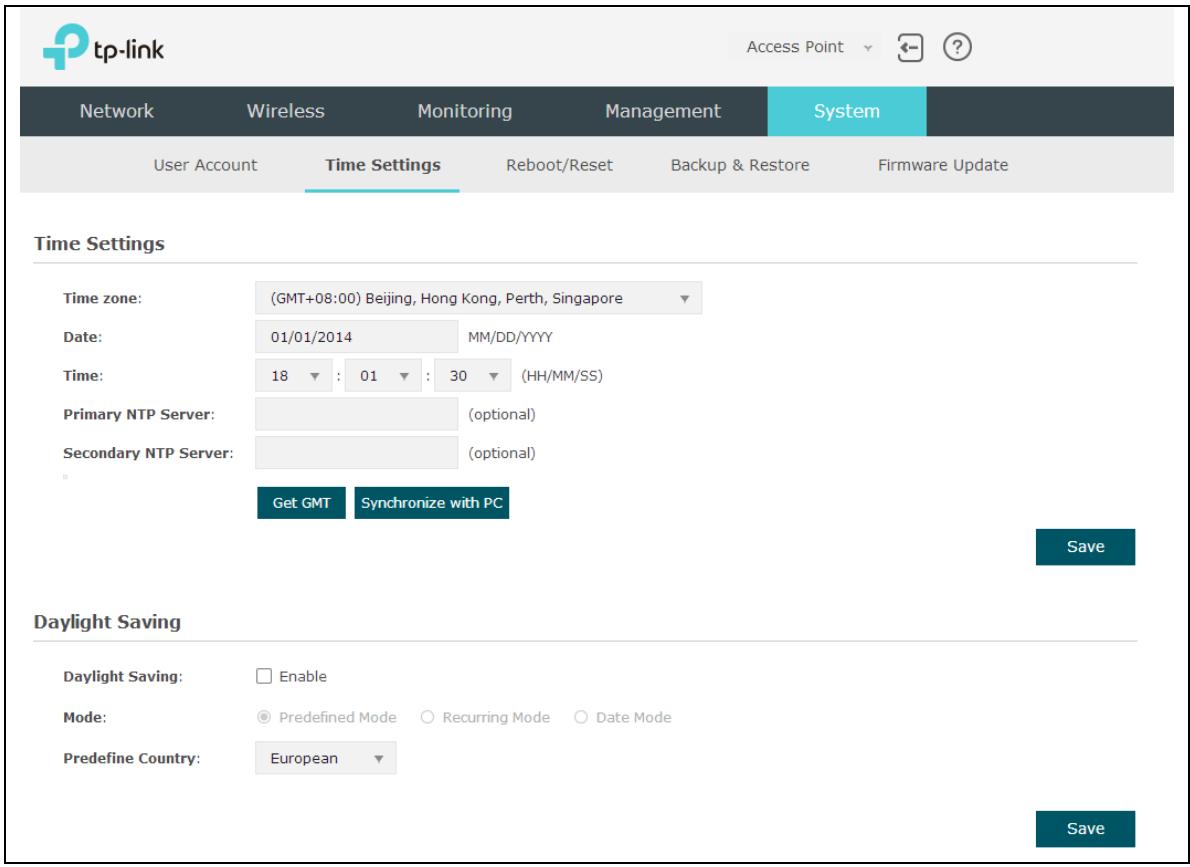
Task: Open the hour dropdown showing 18
Action: click(x=294, y=376)
